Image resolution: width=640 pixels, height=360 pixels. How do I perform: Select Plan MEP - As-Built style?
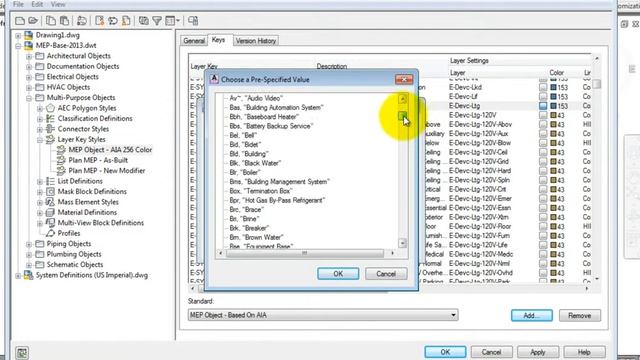(x=98, y=160)
